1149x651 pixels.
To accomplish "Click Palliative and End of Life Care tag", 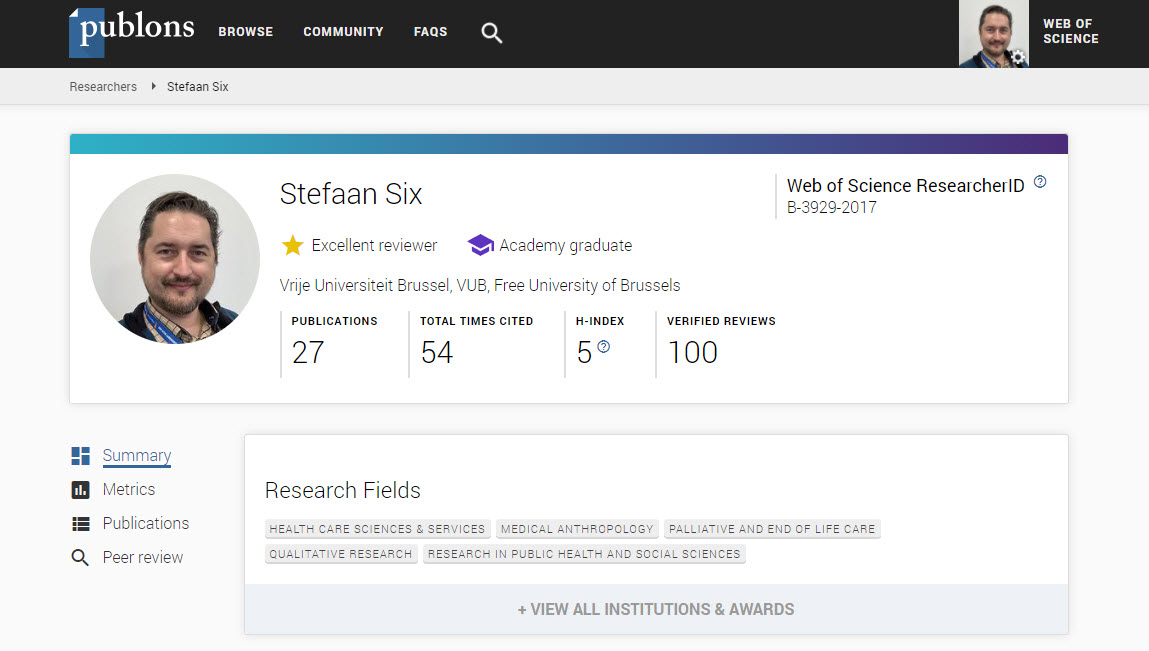I will click(x=772, y=529).
